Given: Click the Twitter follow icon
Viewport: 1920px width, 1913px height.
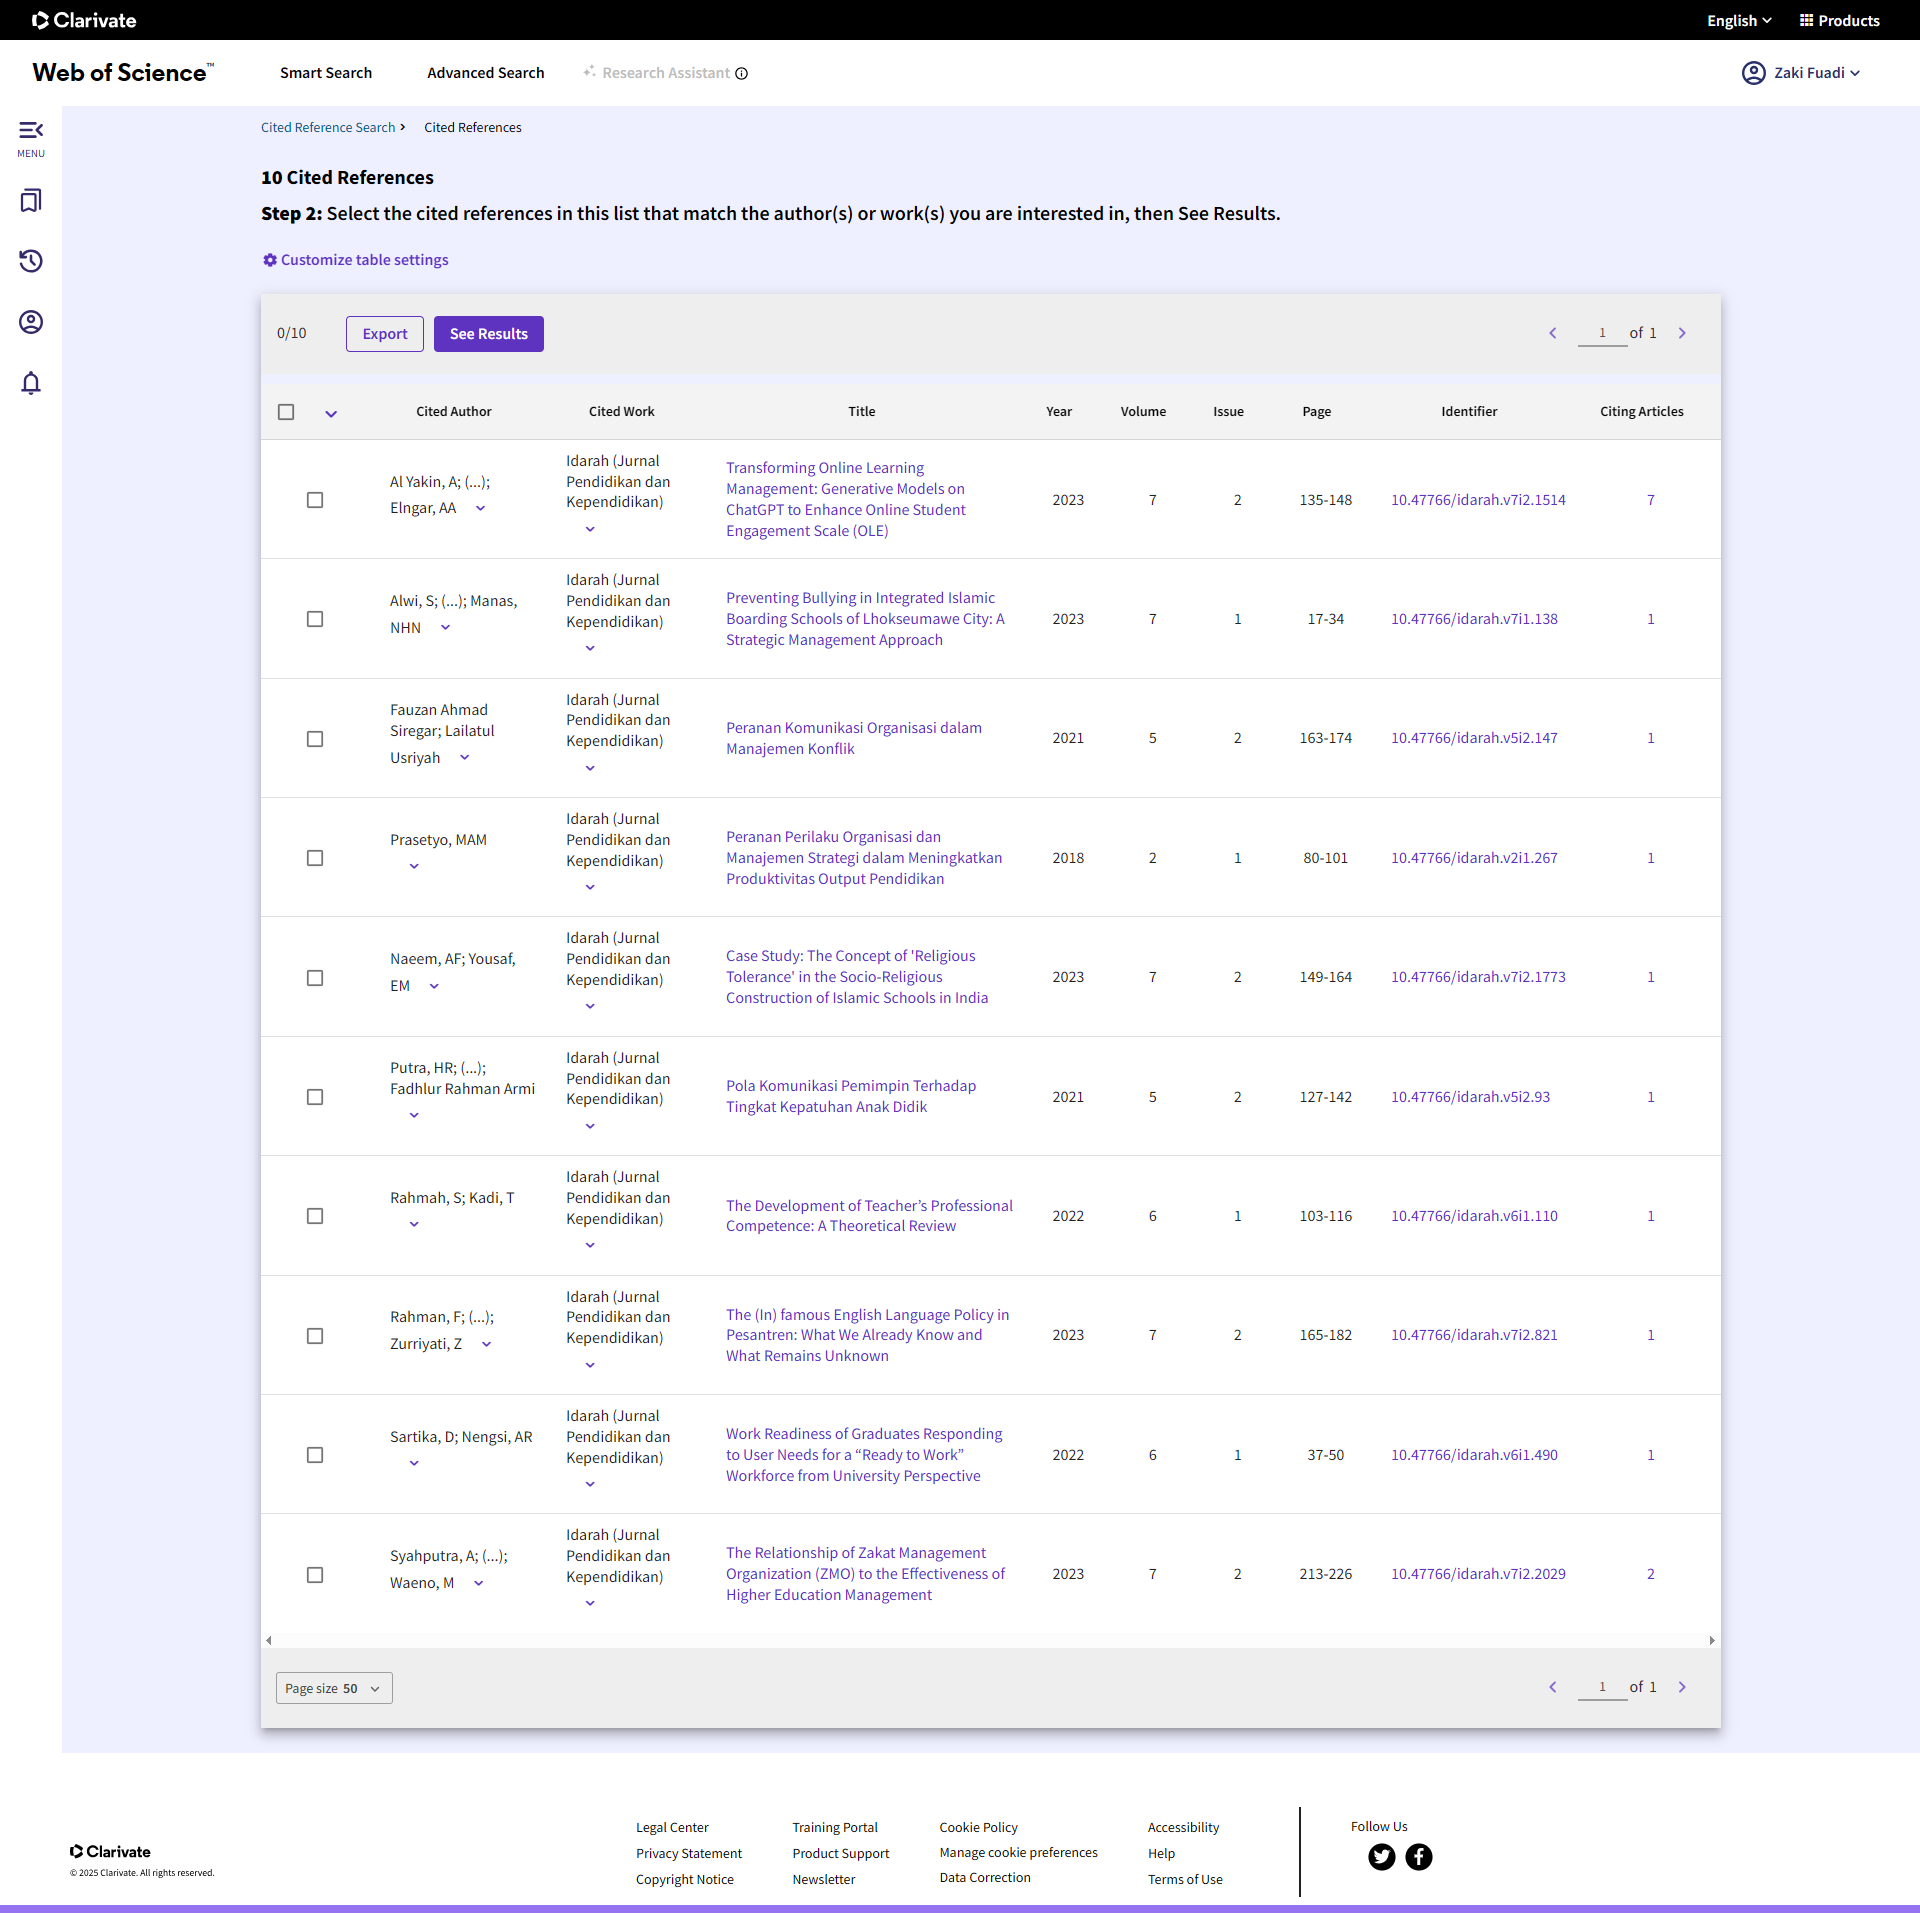Looking at the screenshot, I should [x=1381, y=1857].
